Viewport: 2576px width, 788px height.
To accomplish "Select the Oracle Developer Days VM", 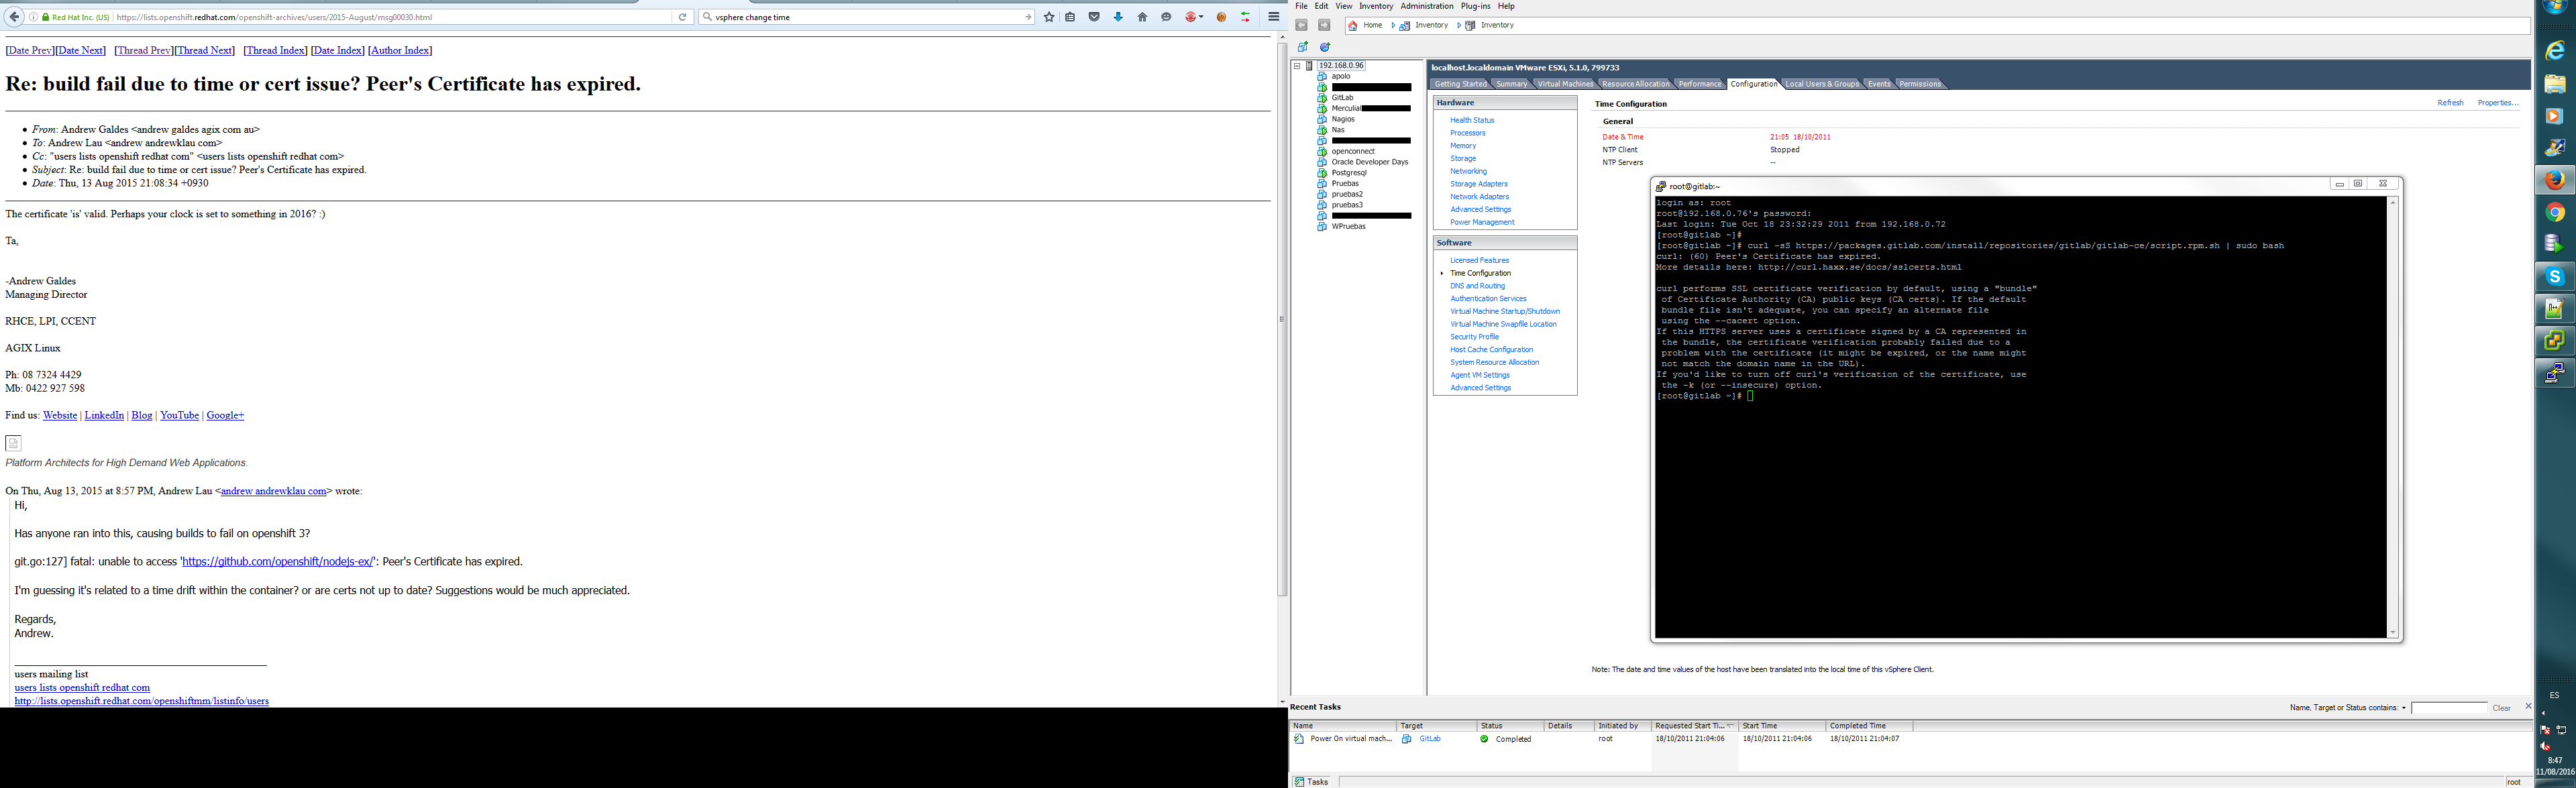I will point(1369,162).
